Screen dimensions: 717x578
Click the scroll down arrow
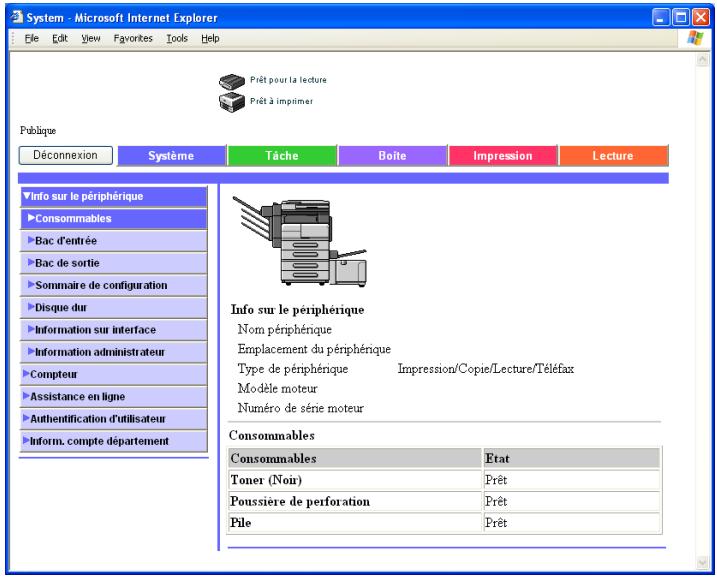(x=702, y=563)
